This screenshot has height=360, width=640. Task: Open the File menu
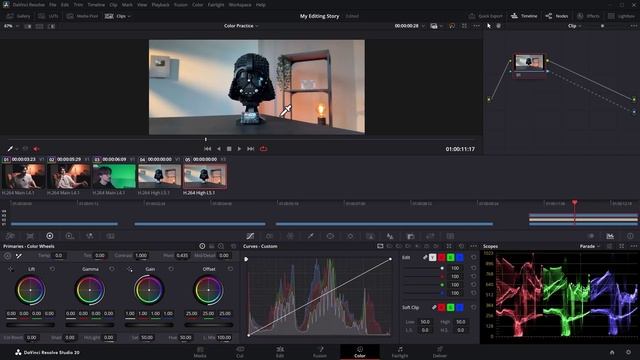(x=53, y=5)
